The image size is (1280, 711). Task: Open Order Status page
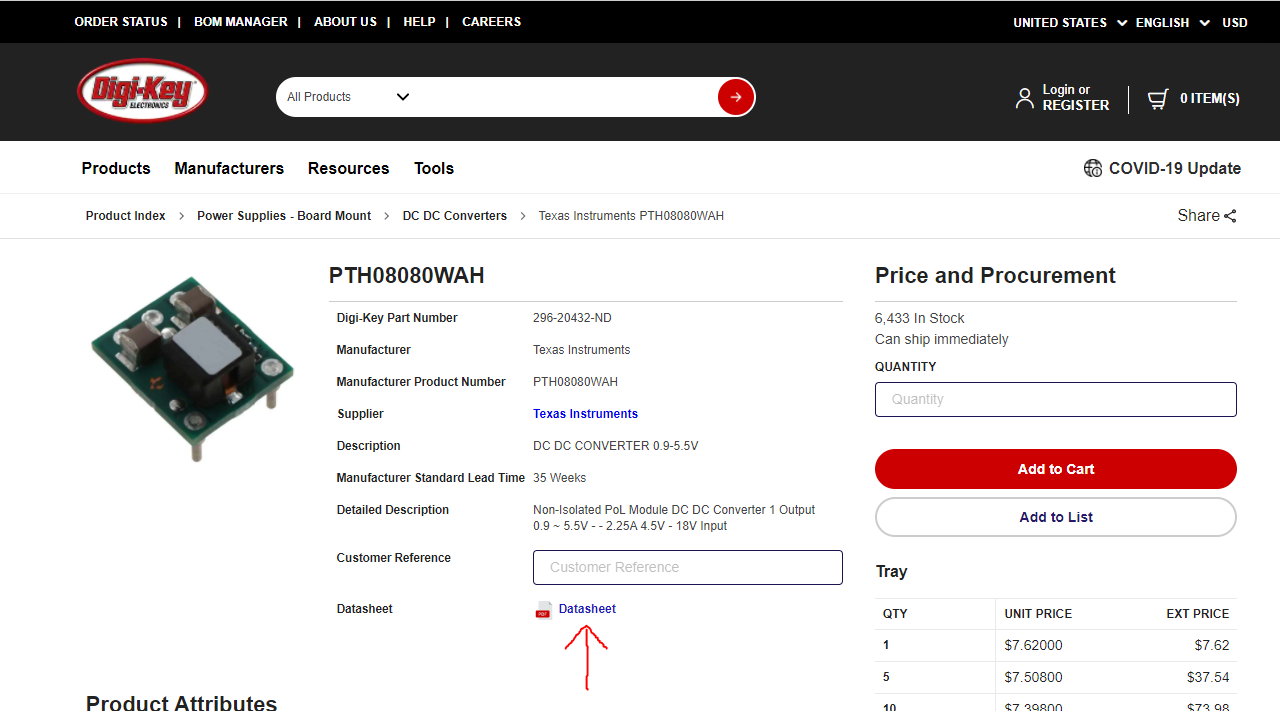121,22
